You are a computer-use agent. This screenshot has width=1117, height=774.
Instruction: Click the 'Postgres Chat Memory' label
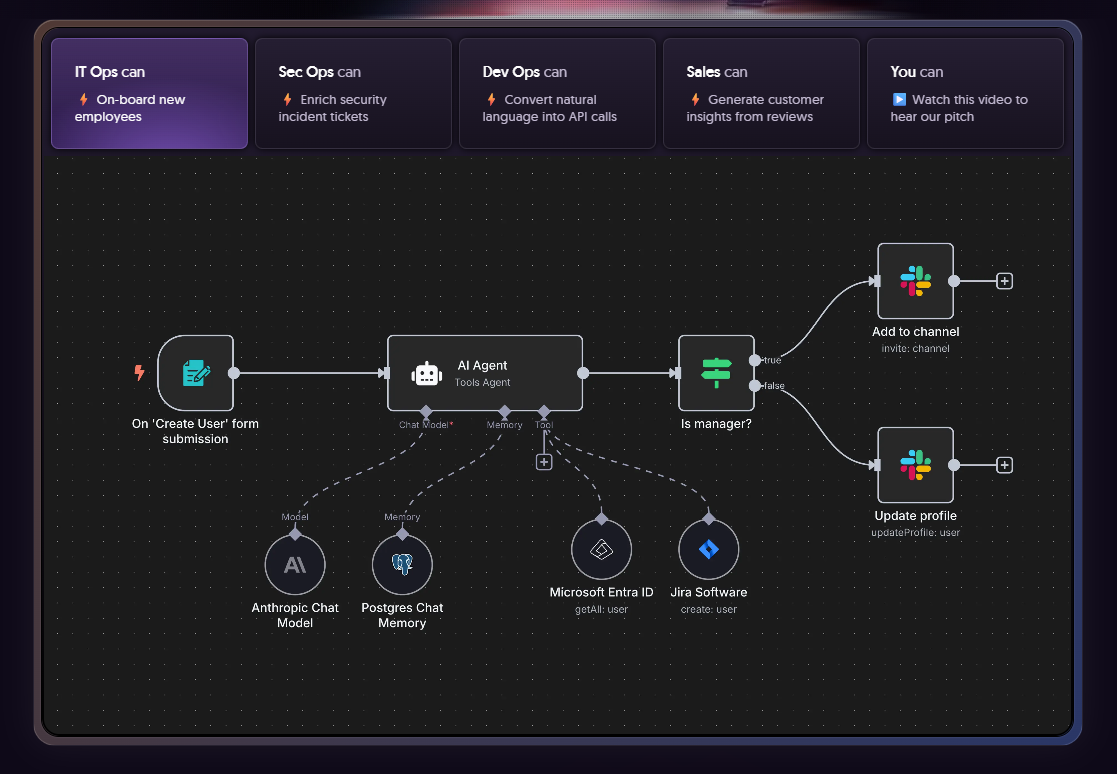pos(402,615)
